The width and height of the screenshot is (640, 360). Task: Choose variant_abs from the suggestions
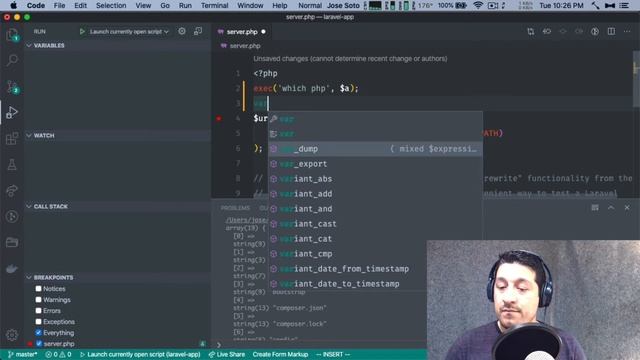tap(375, 179)
